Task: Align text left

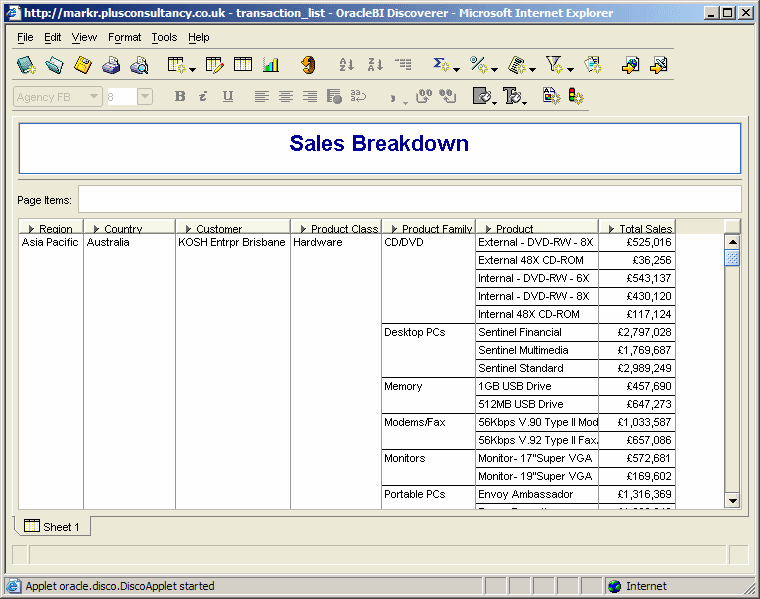Action: click(x=262, y=96)
